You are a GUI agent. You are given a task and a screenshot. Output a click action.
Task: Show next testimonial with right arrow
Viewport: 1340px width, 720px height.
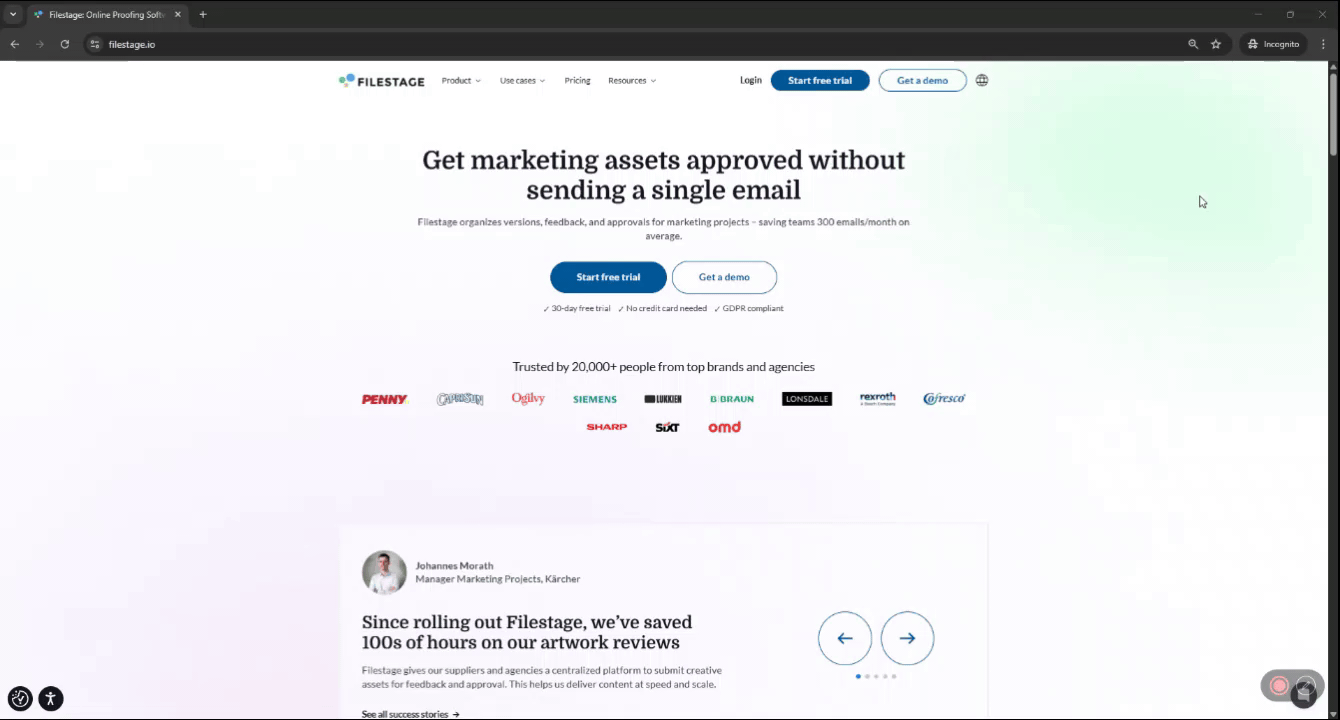(907, 638)
